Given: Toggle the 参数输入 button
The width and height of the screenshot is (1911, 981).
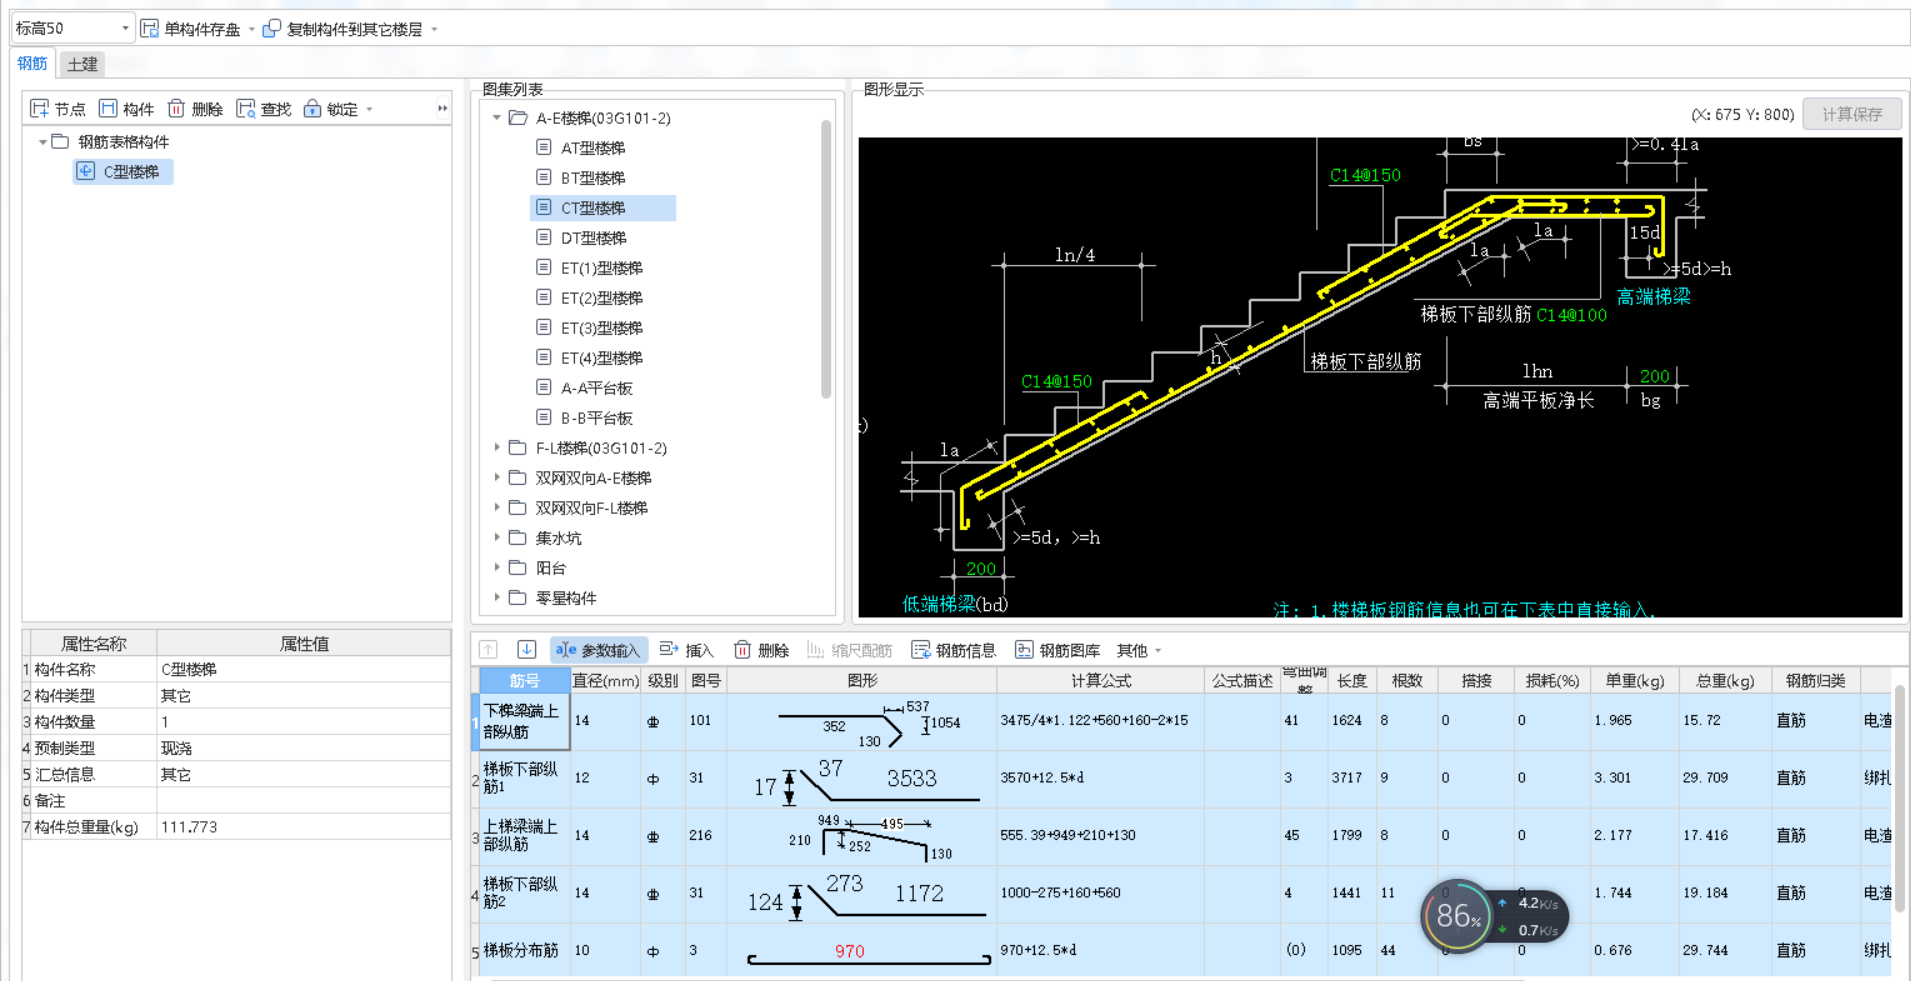Looking at the screenshot, I should [x=598, y=650].
